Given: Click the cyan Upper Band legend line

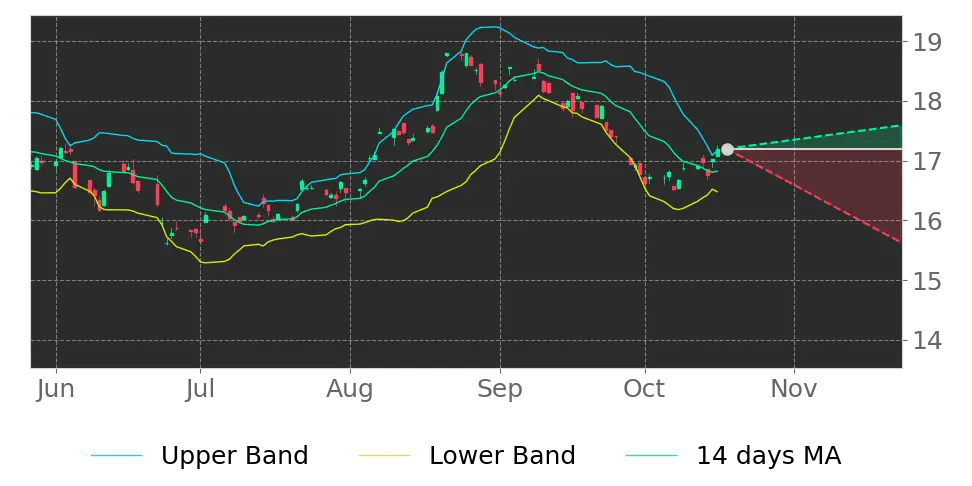Looking at the screenshot, I should click(117, 456).
